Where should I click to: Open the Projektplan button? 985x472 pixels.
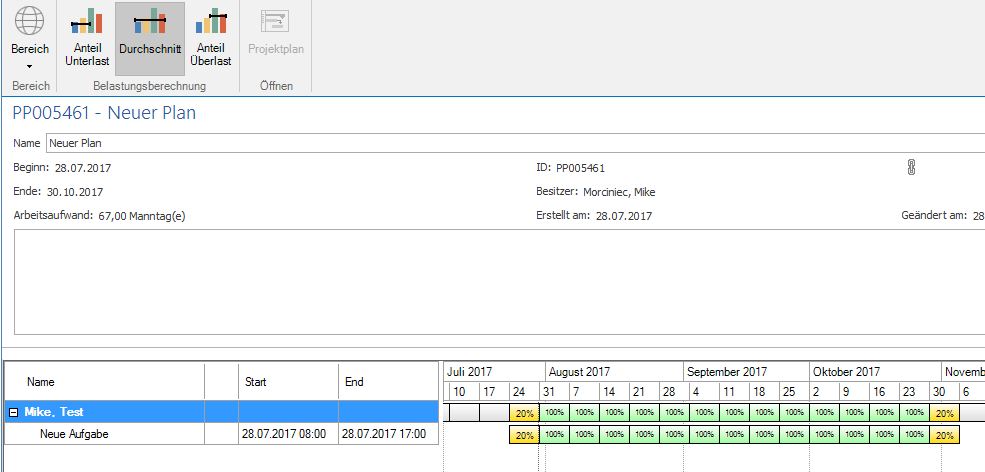tap(276, 39)
